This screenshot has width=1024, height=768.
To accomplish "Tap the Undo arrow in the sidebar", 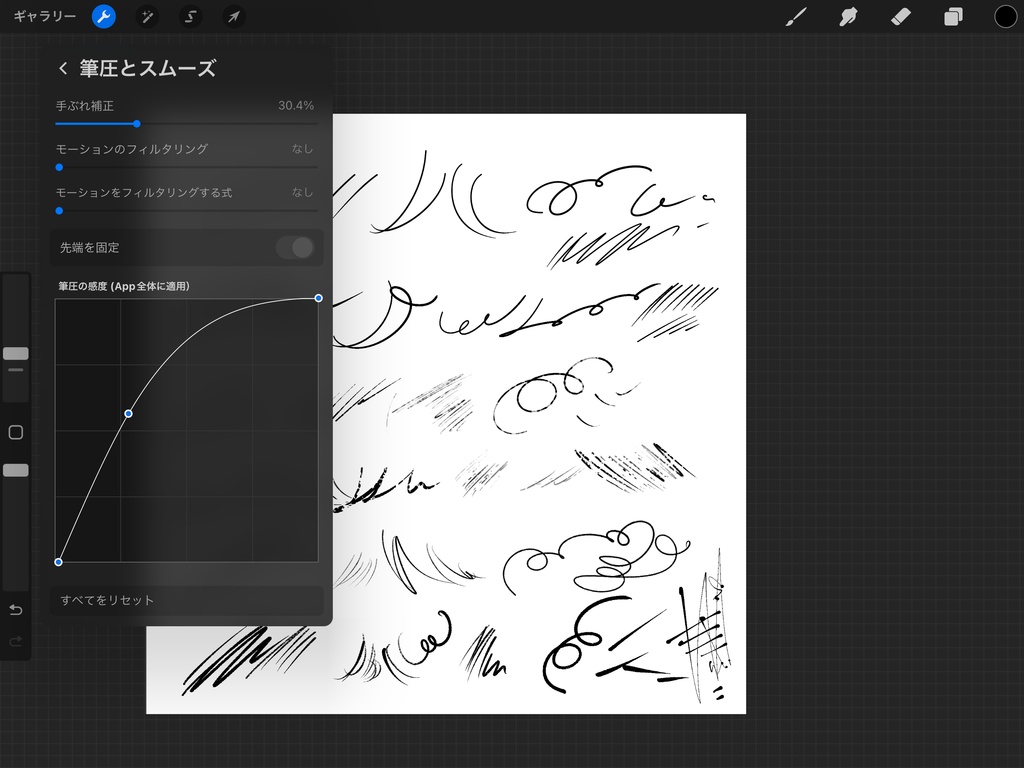I will pyautogui.click(x=16, y=609).
